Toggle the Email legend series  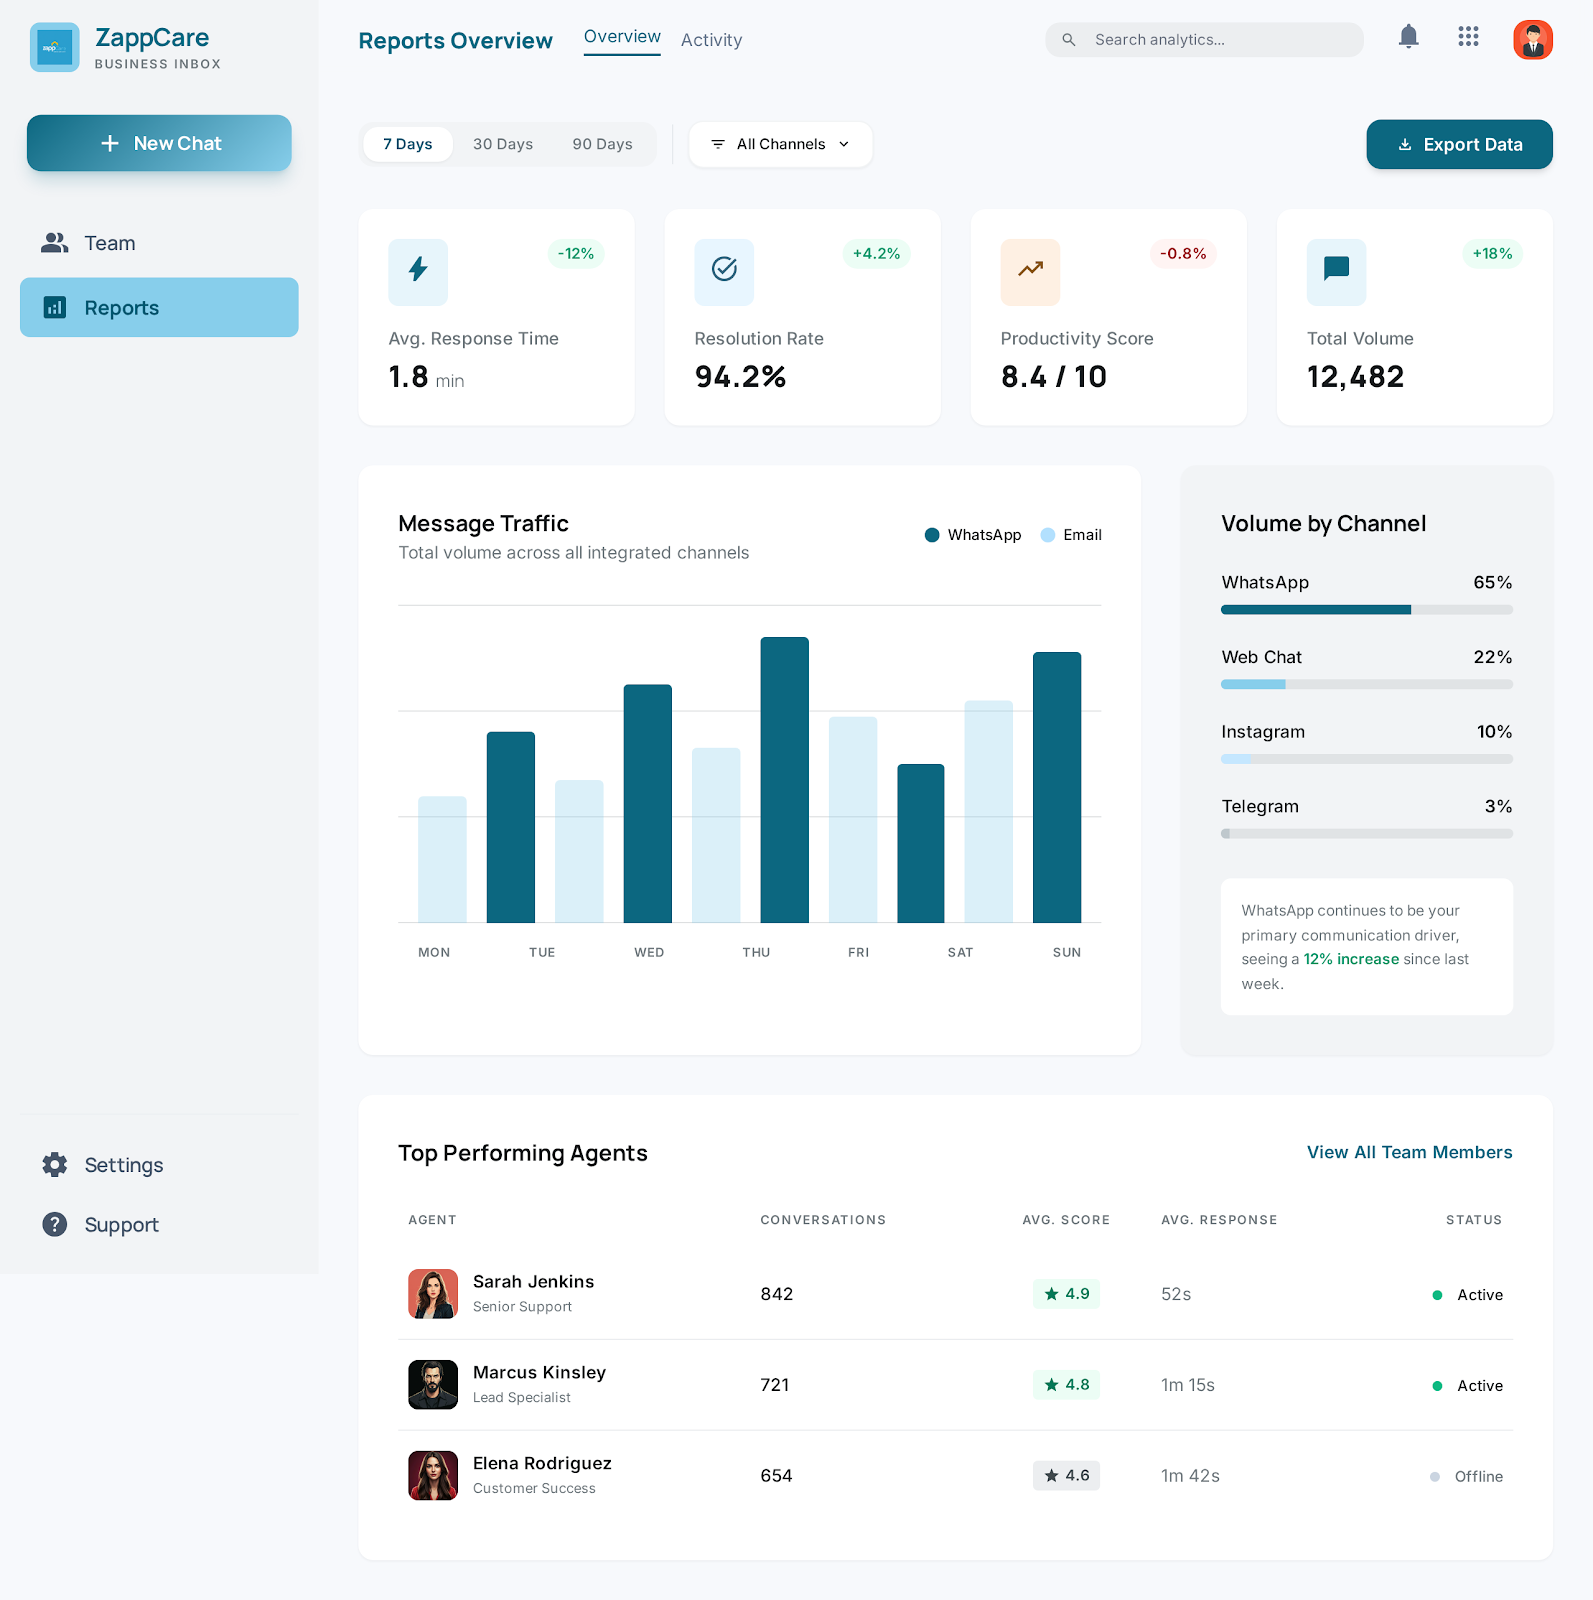(x=1071, y=535)
